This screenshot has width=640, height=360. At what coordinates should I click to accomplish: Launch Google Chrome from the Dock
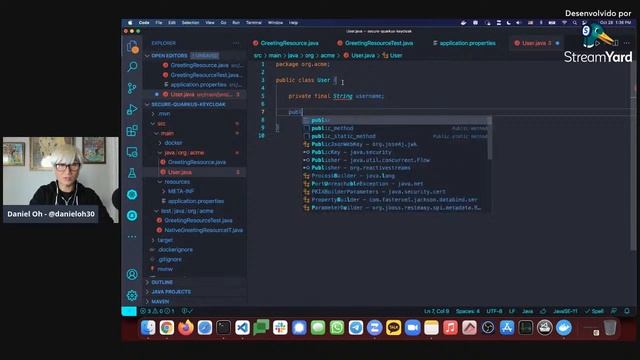point(167,328)
